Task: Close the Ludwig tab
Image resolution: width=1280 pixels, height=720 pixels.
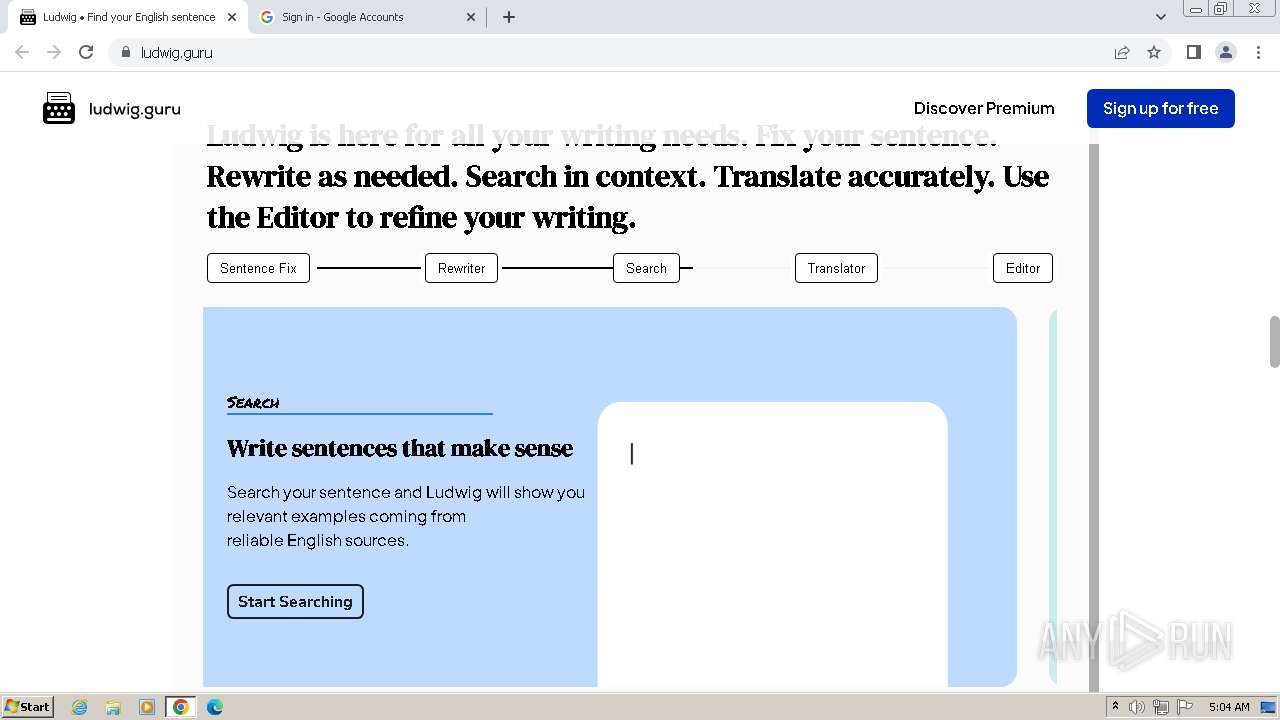Action: click(x=232, y=17)
